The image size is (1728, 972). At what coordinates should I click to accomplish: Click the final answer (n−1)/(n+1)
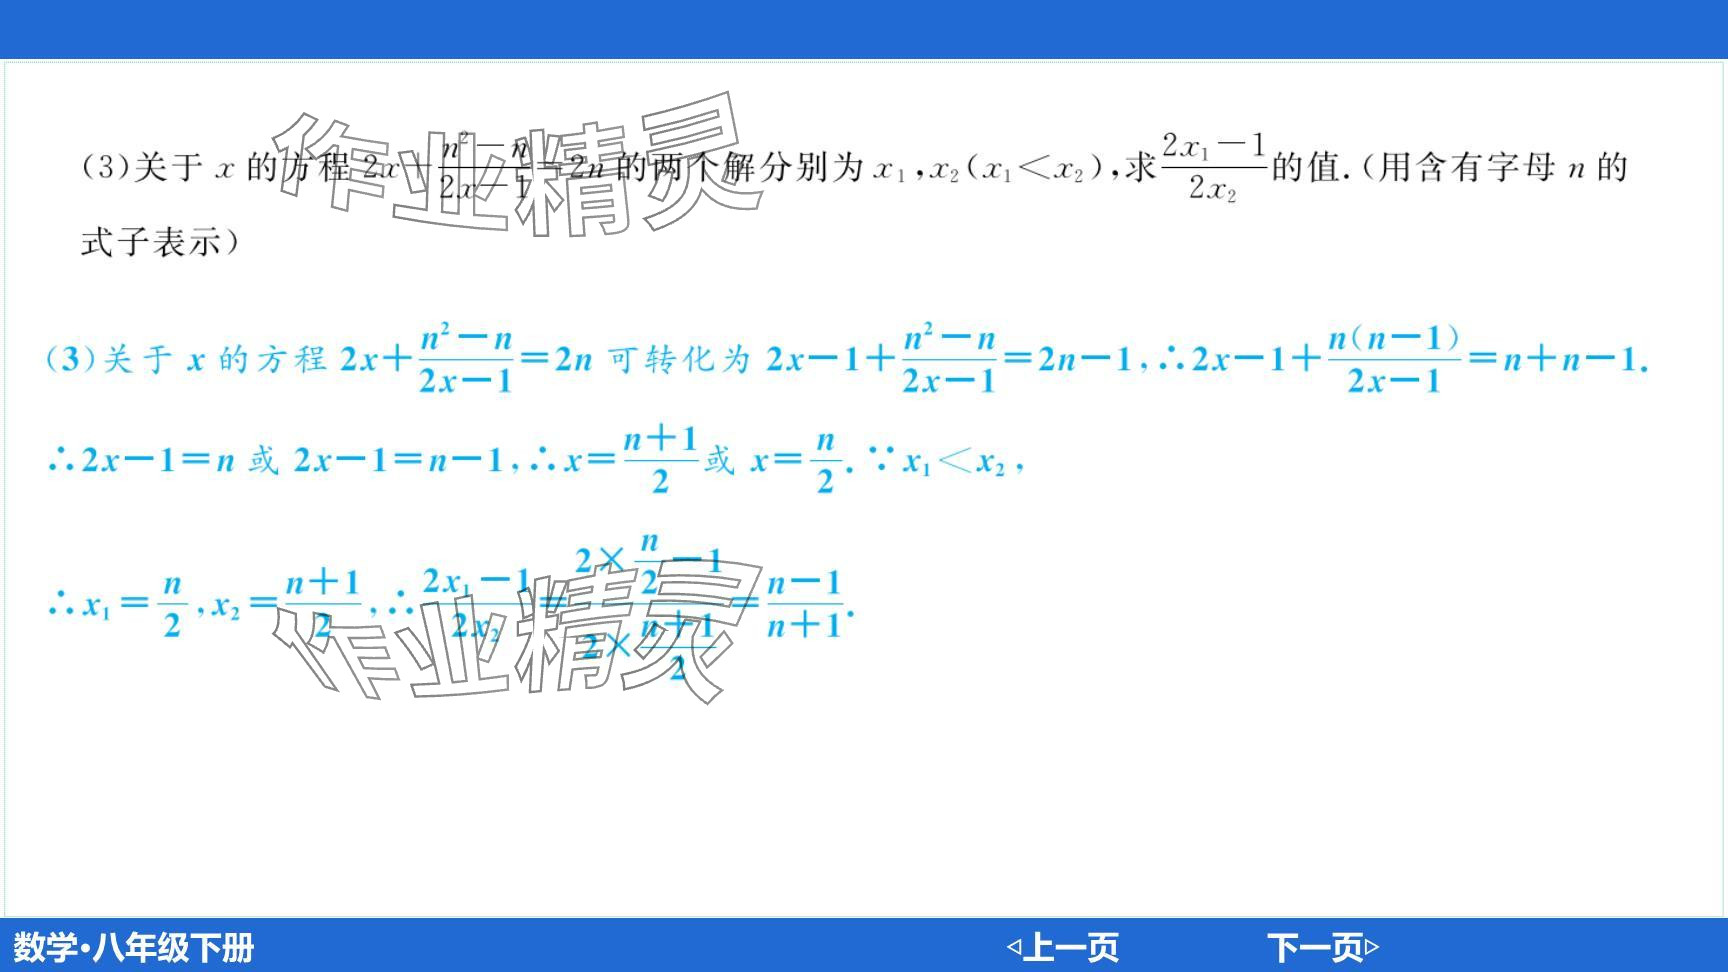click(x=805, y=604)
